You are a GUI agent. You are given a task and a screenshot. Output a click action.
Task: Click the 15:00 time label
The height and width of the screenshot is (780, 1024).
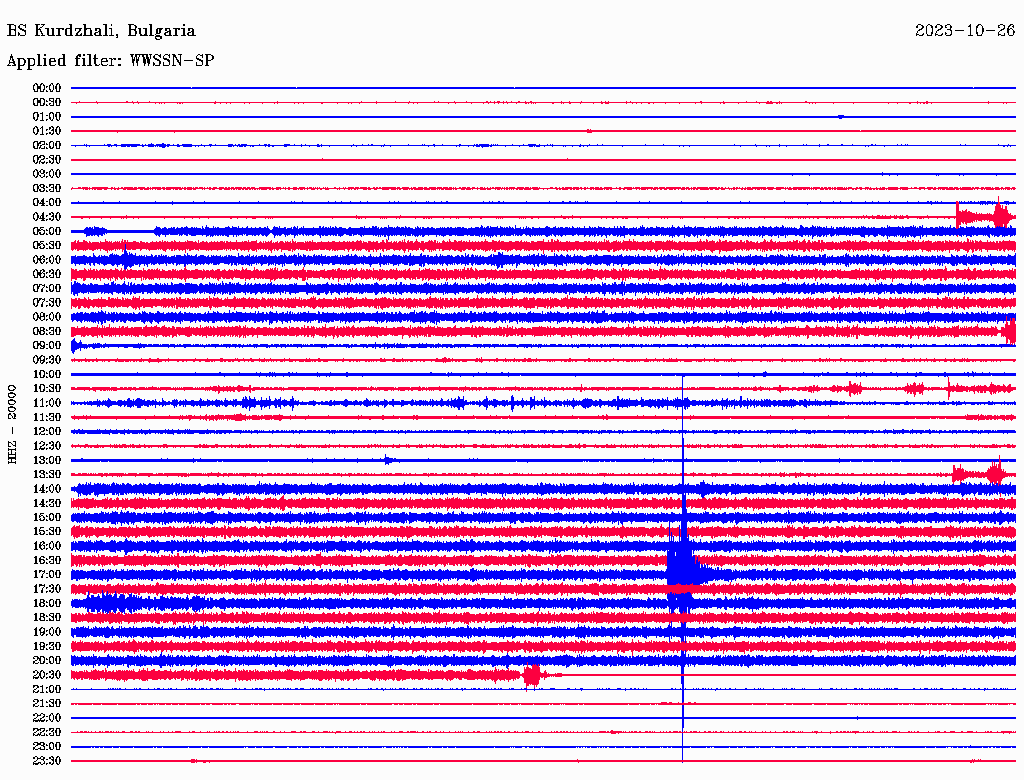46,517
